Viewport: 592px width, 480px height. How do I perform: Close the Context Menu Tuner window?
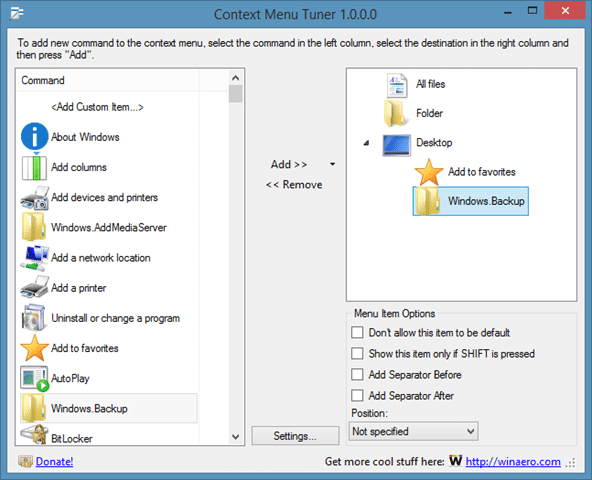click(565, 11)
